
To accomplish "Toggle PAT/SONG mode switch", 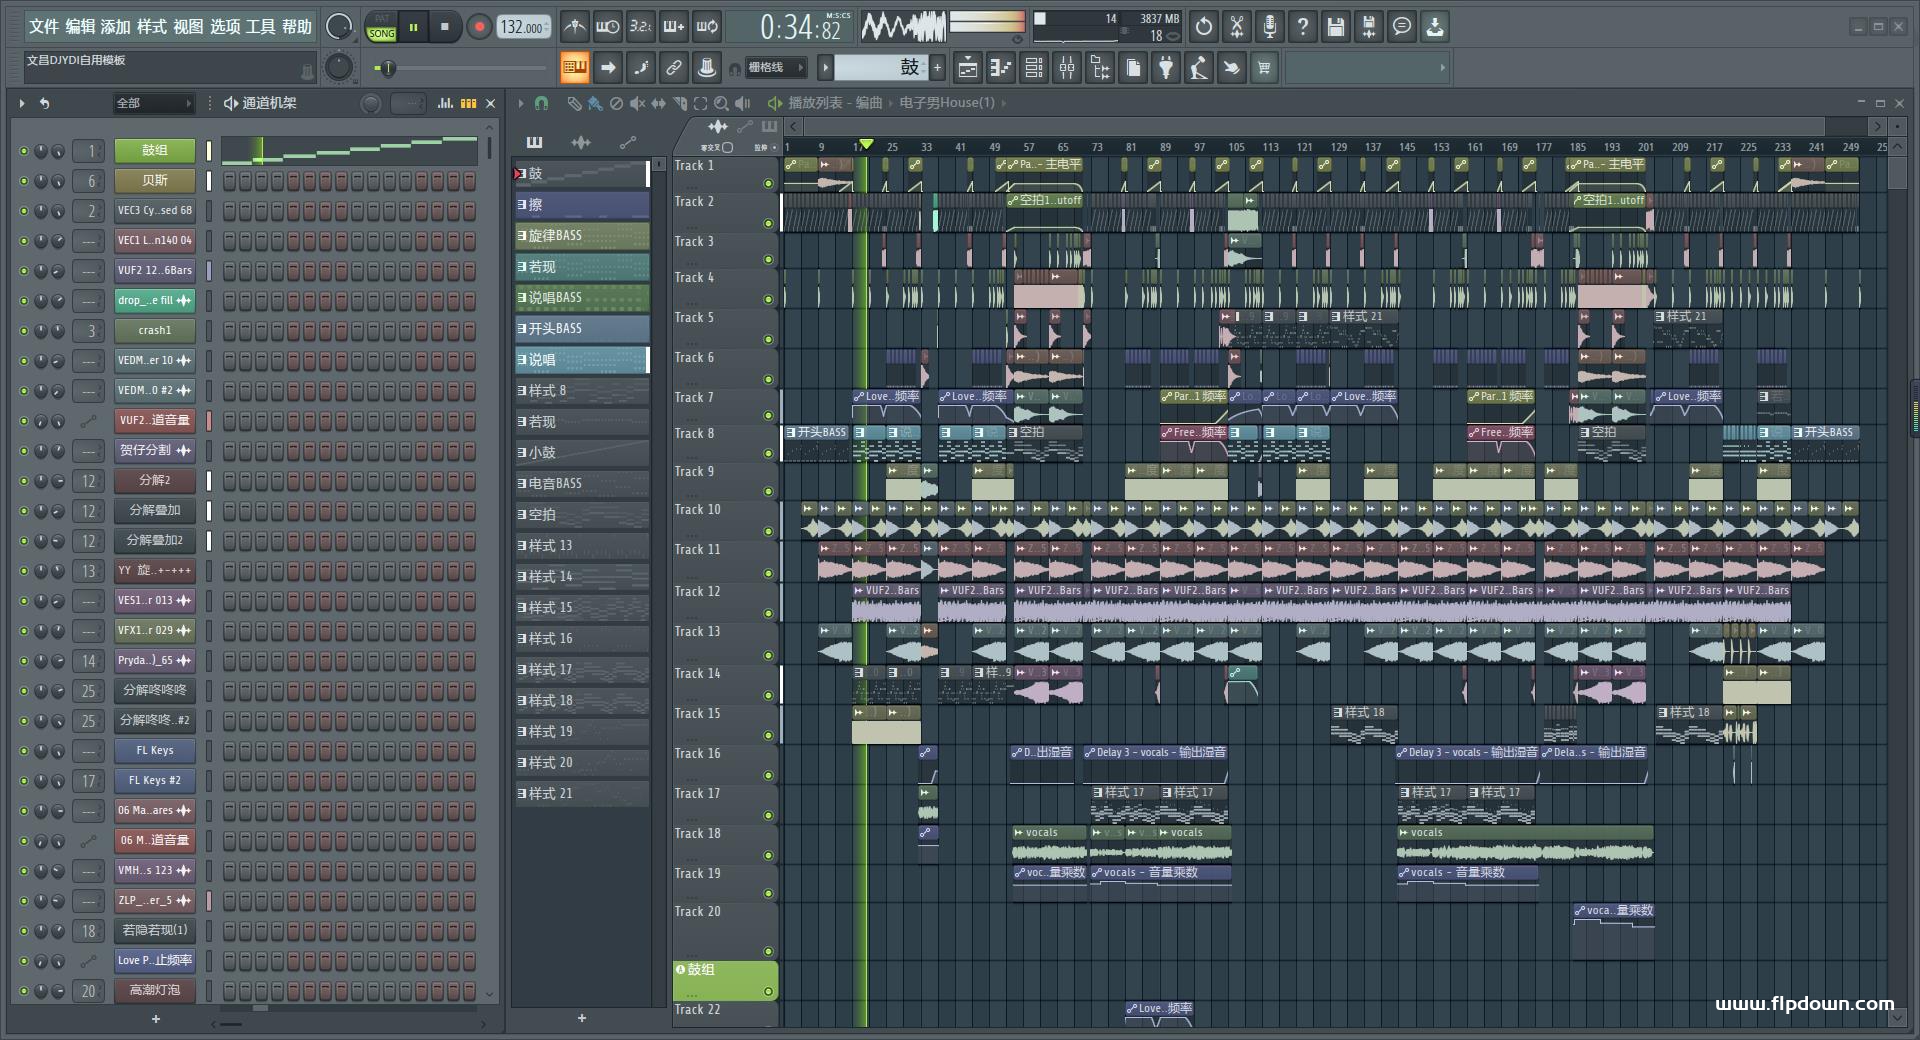I will tap(382, 27).
